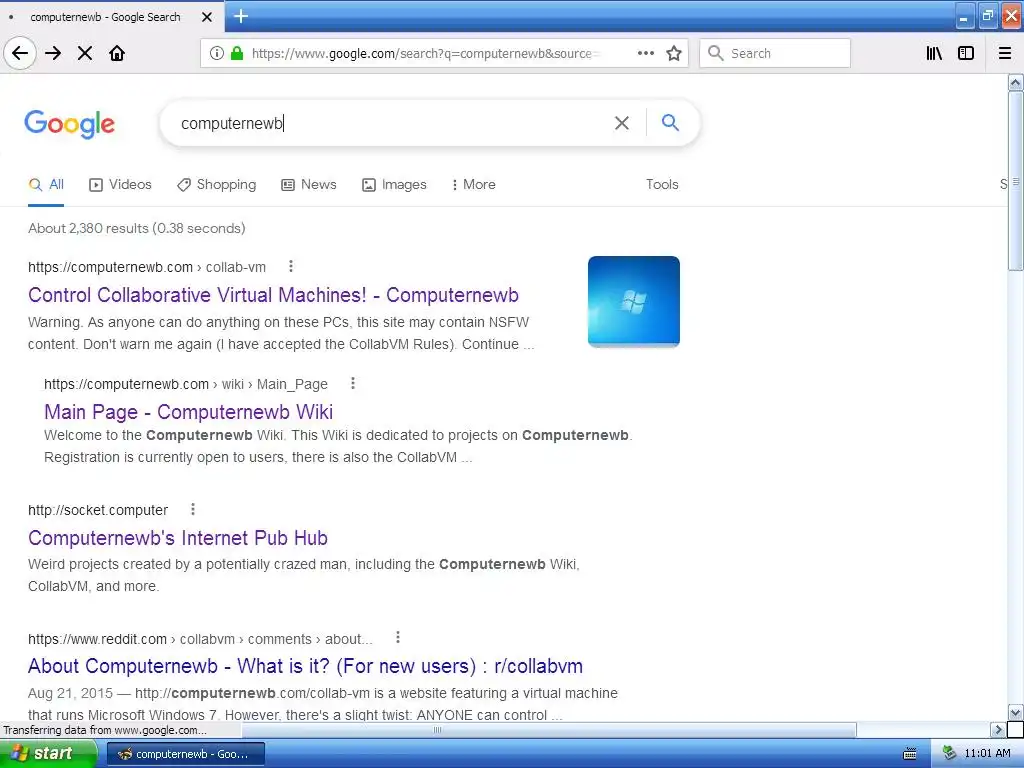
Task: Click the URL address bar text
Action: tap(425, 54)
